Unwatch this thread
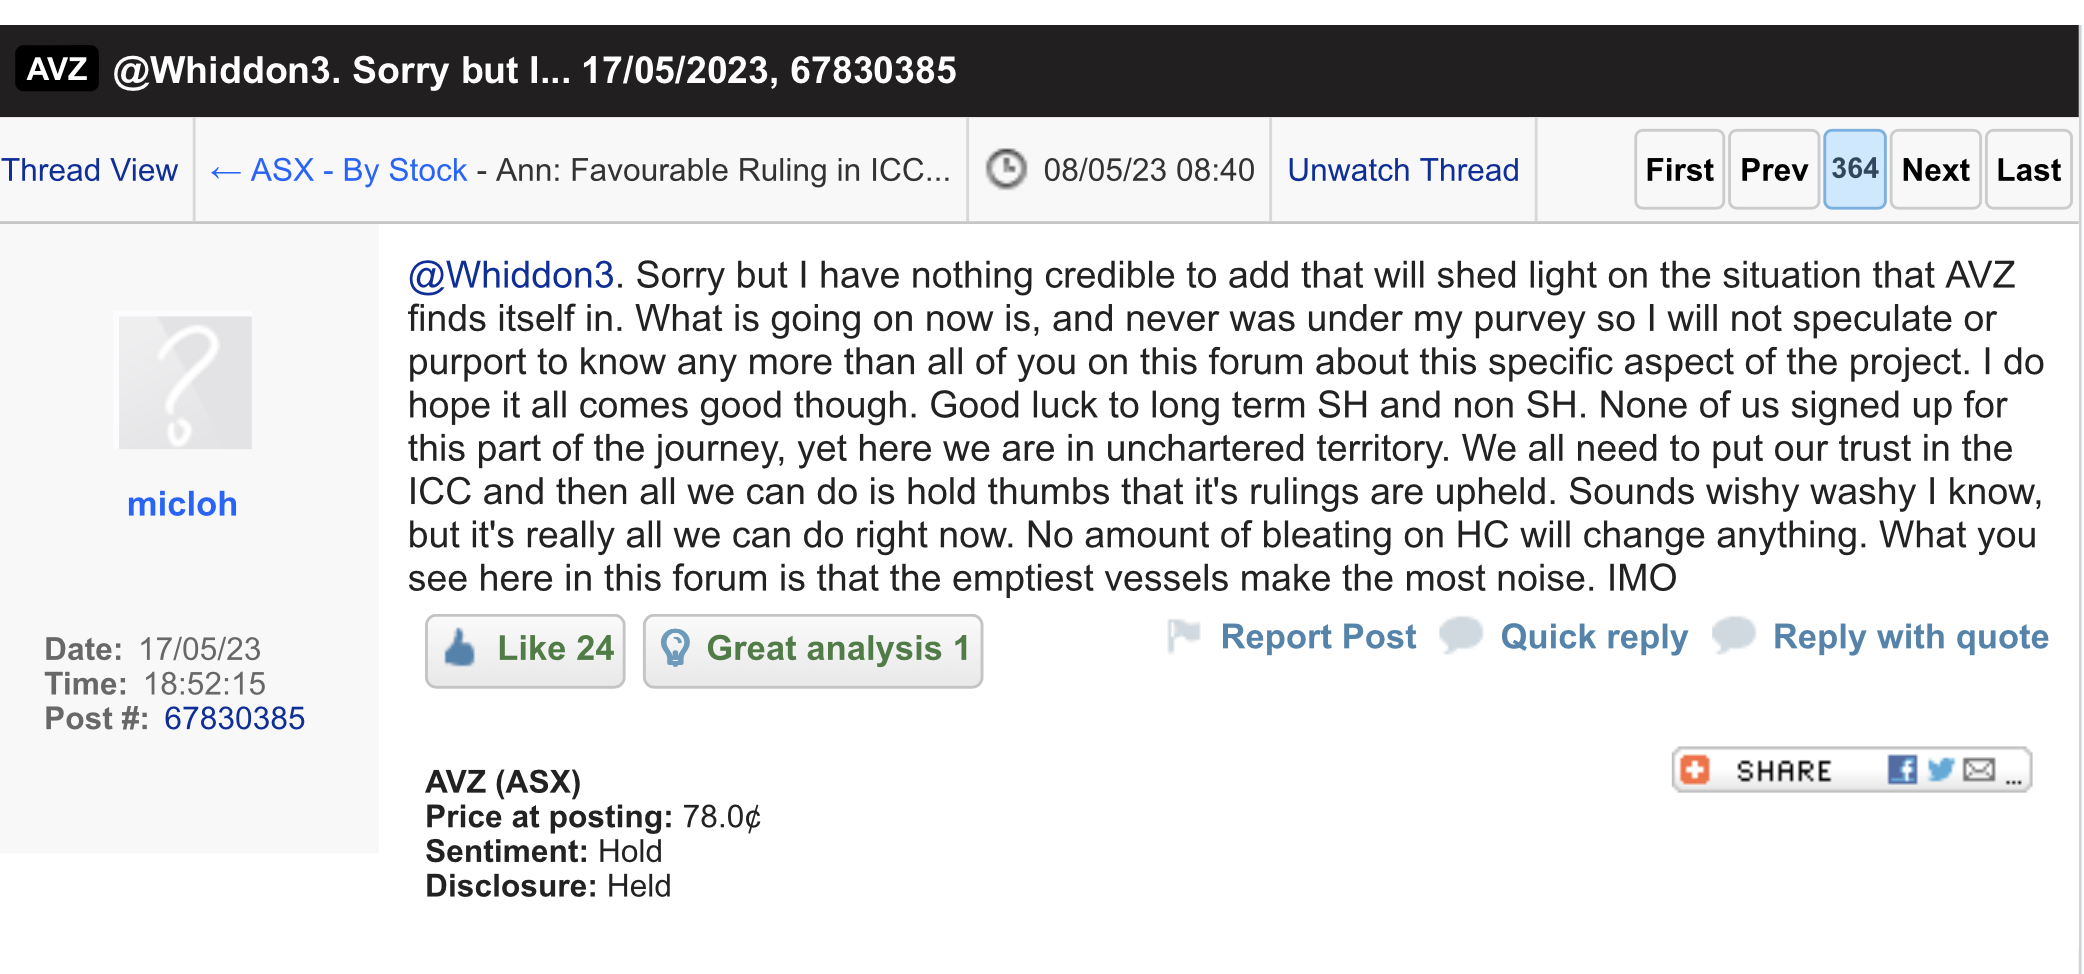 pyautogui.click(x=1403, y=170)
